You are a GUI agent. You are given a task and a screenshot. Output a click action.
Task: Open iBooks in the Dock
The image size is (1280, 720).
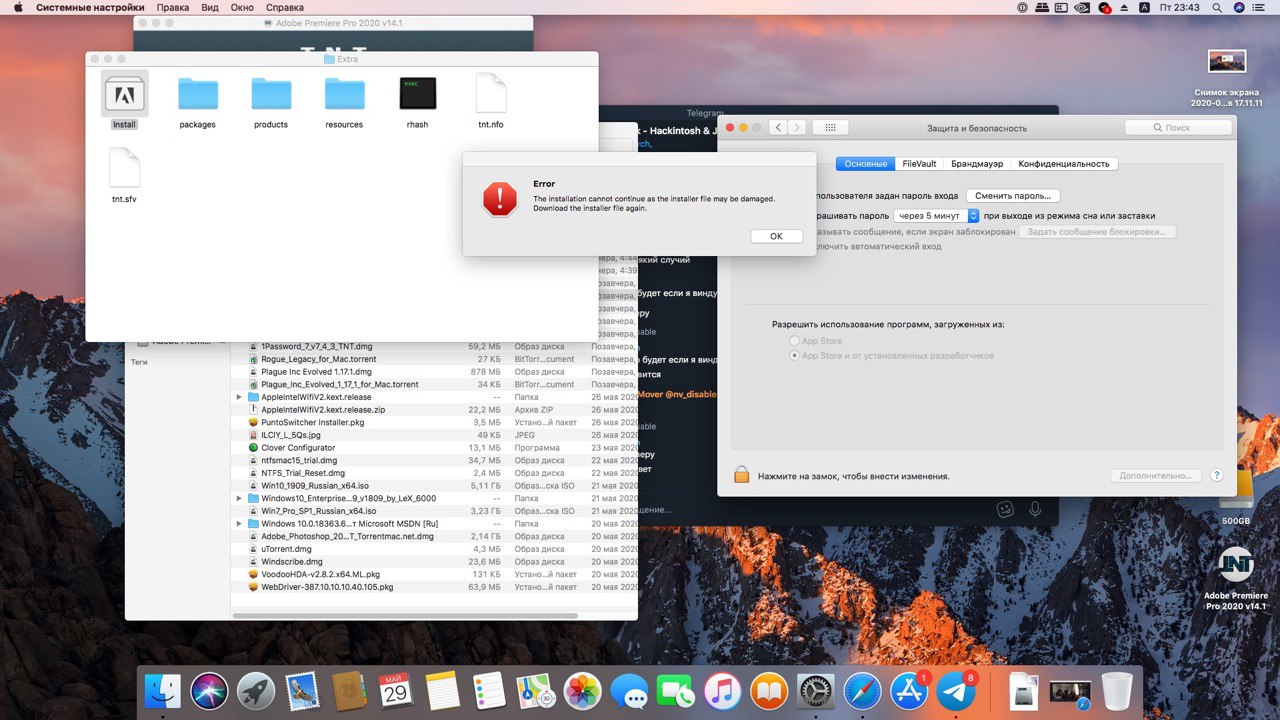coord(769,691)
